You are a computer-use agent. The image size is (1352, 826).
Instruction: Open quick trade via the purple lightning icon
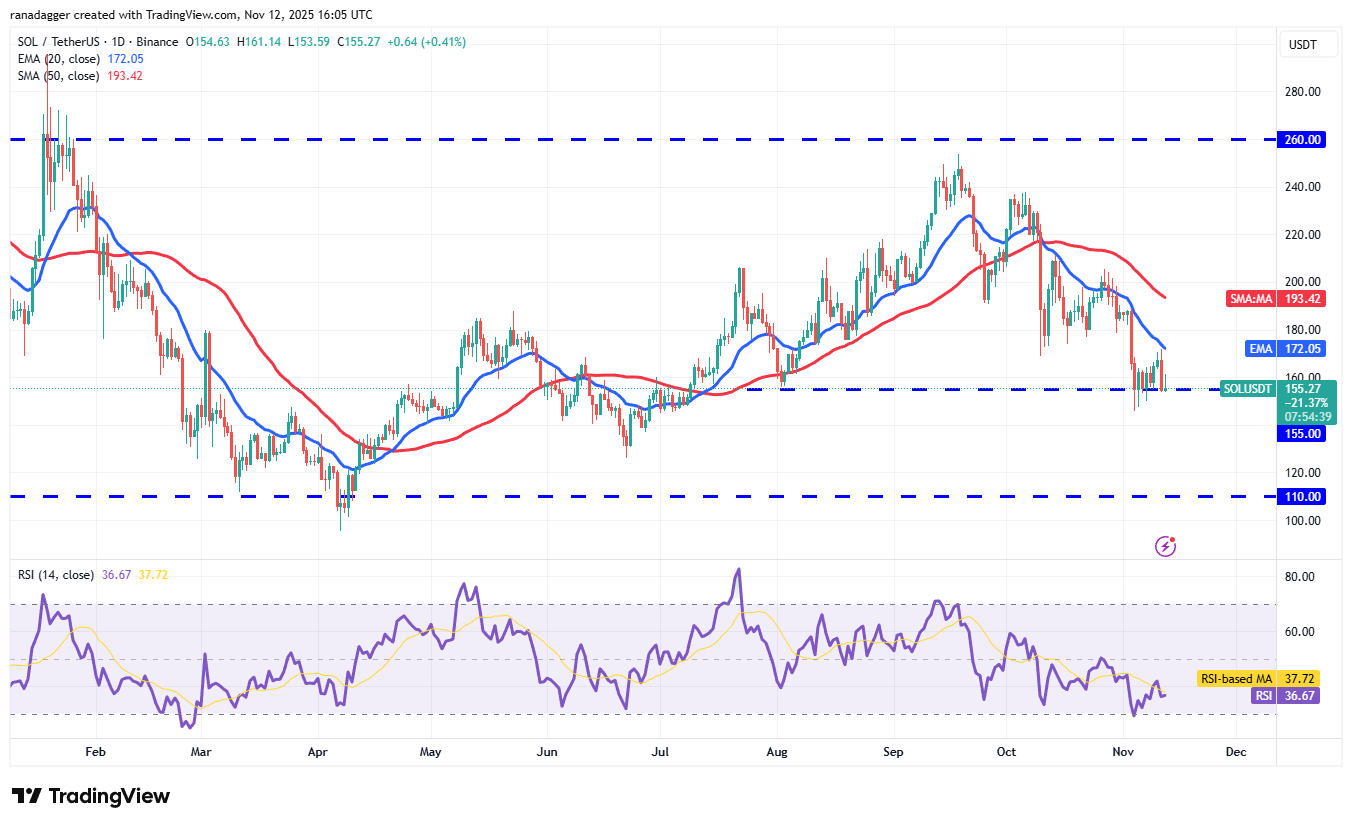1165,546
